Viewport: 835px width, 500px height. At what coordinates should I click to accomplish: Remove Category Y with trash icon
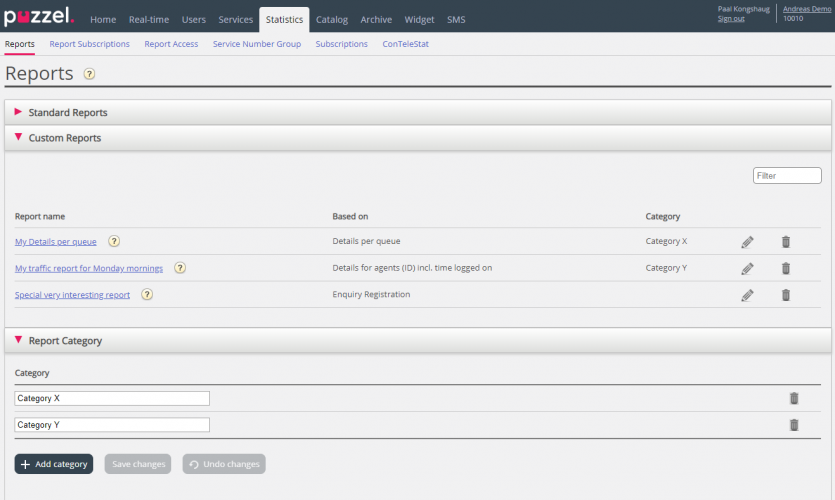[794, 425]
